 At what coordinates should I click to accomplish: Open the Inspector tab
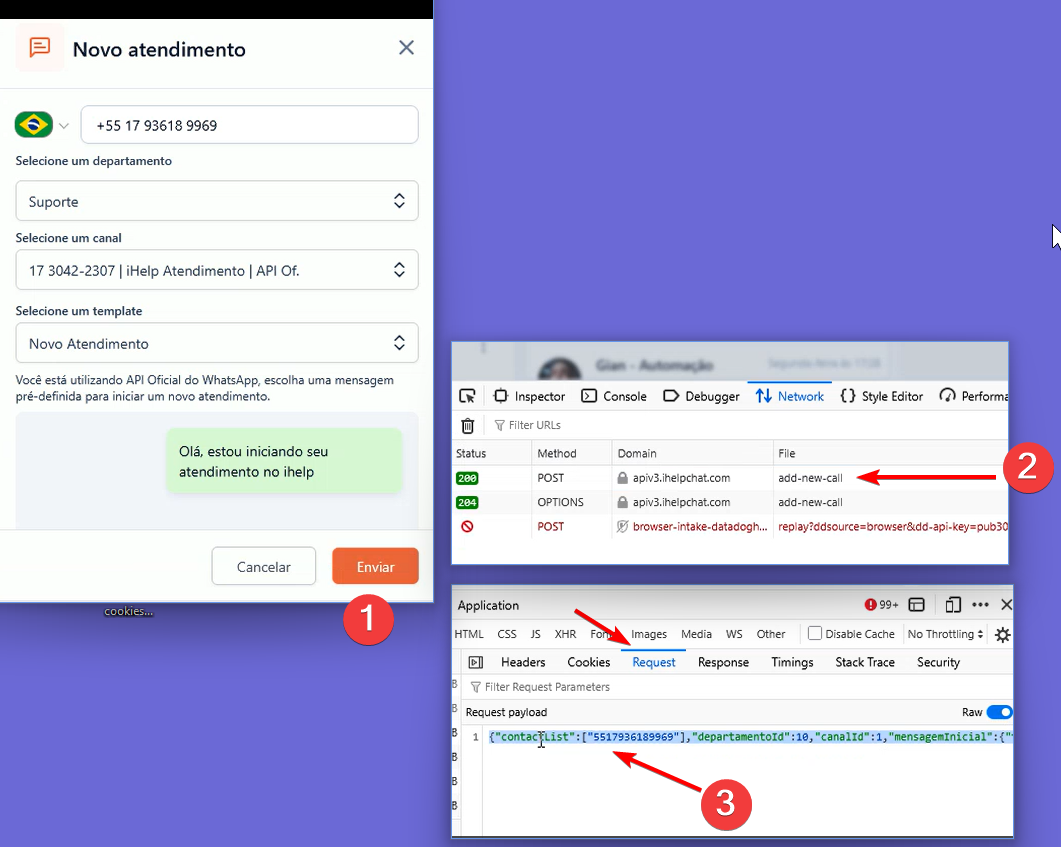[x=529, y=396]
